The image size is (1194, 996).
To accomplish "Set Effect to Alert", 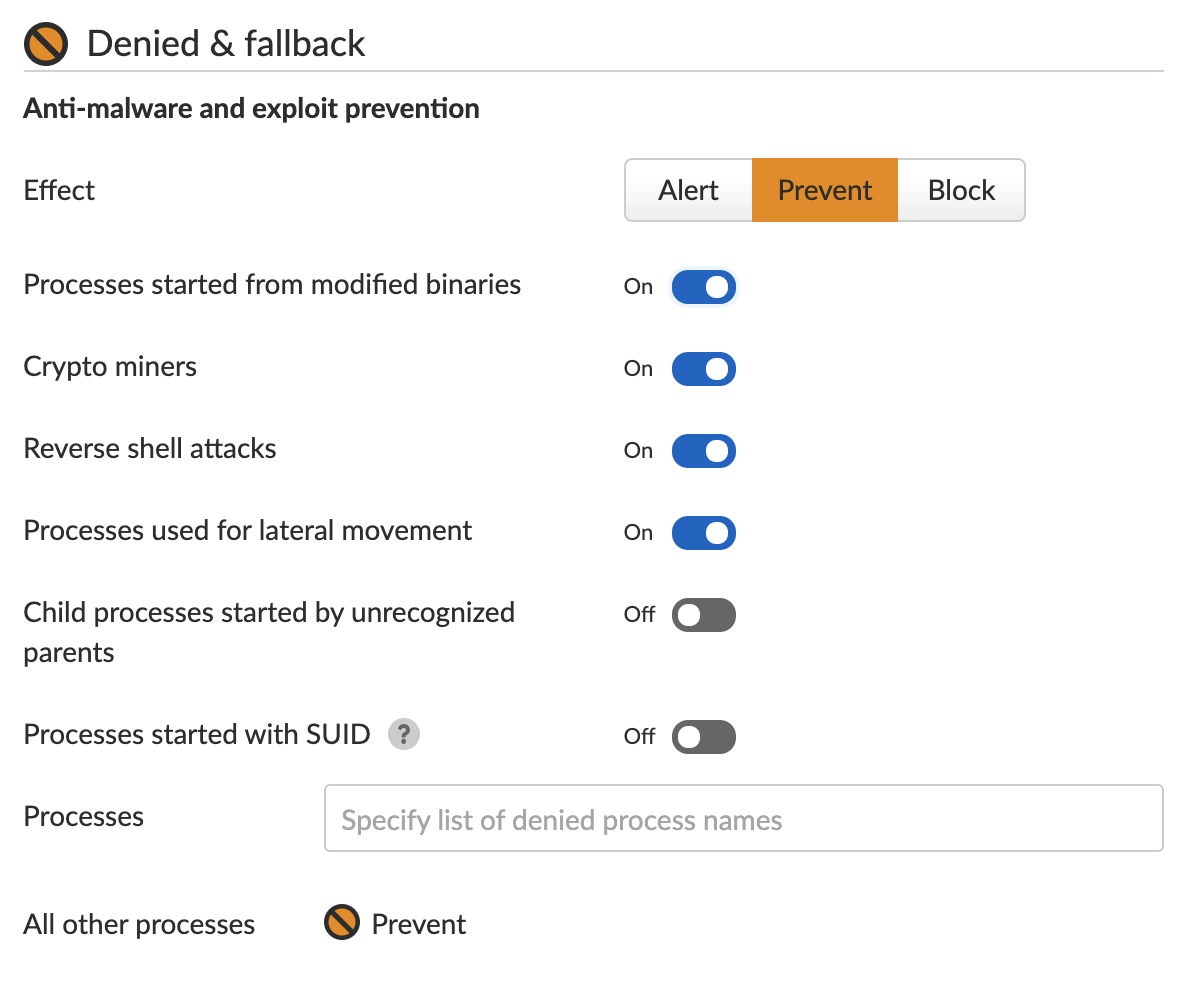I will click(x=688, y=190).
